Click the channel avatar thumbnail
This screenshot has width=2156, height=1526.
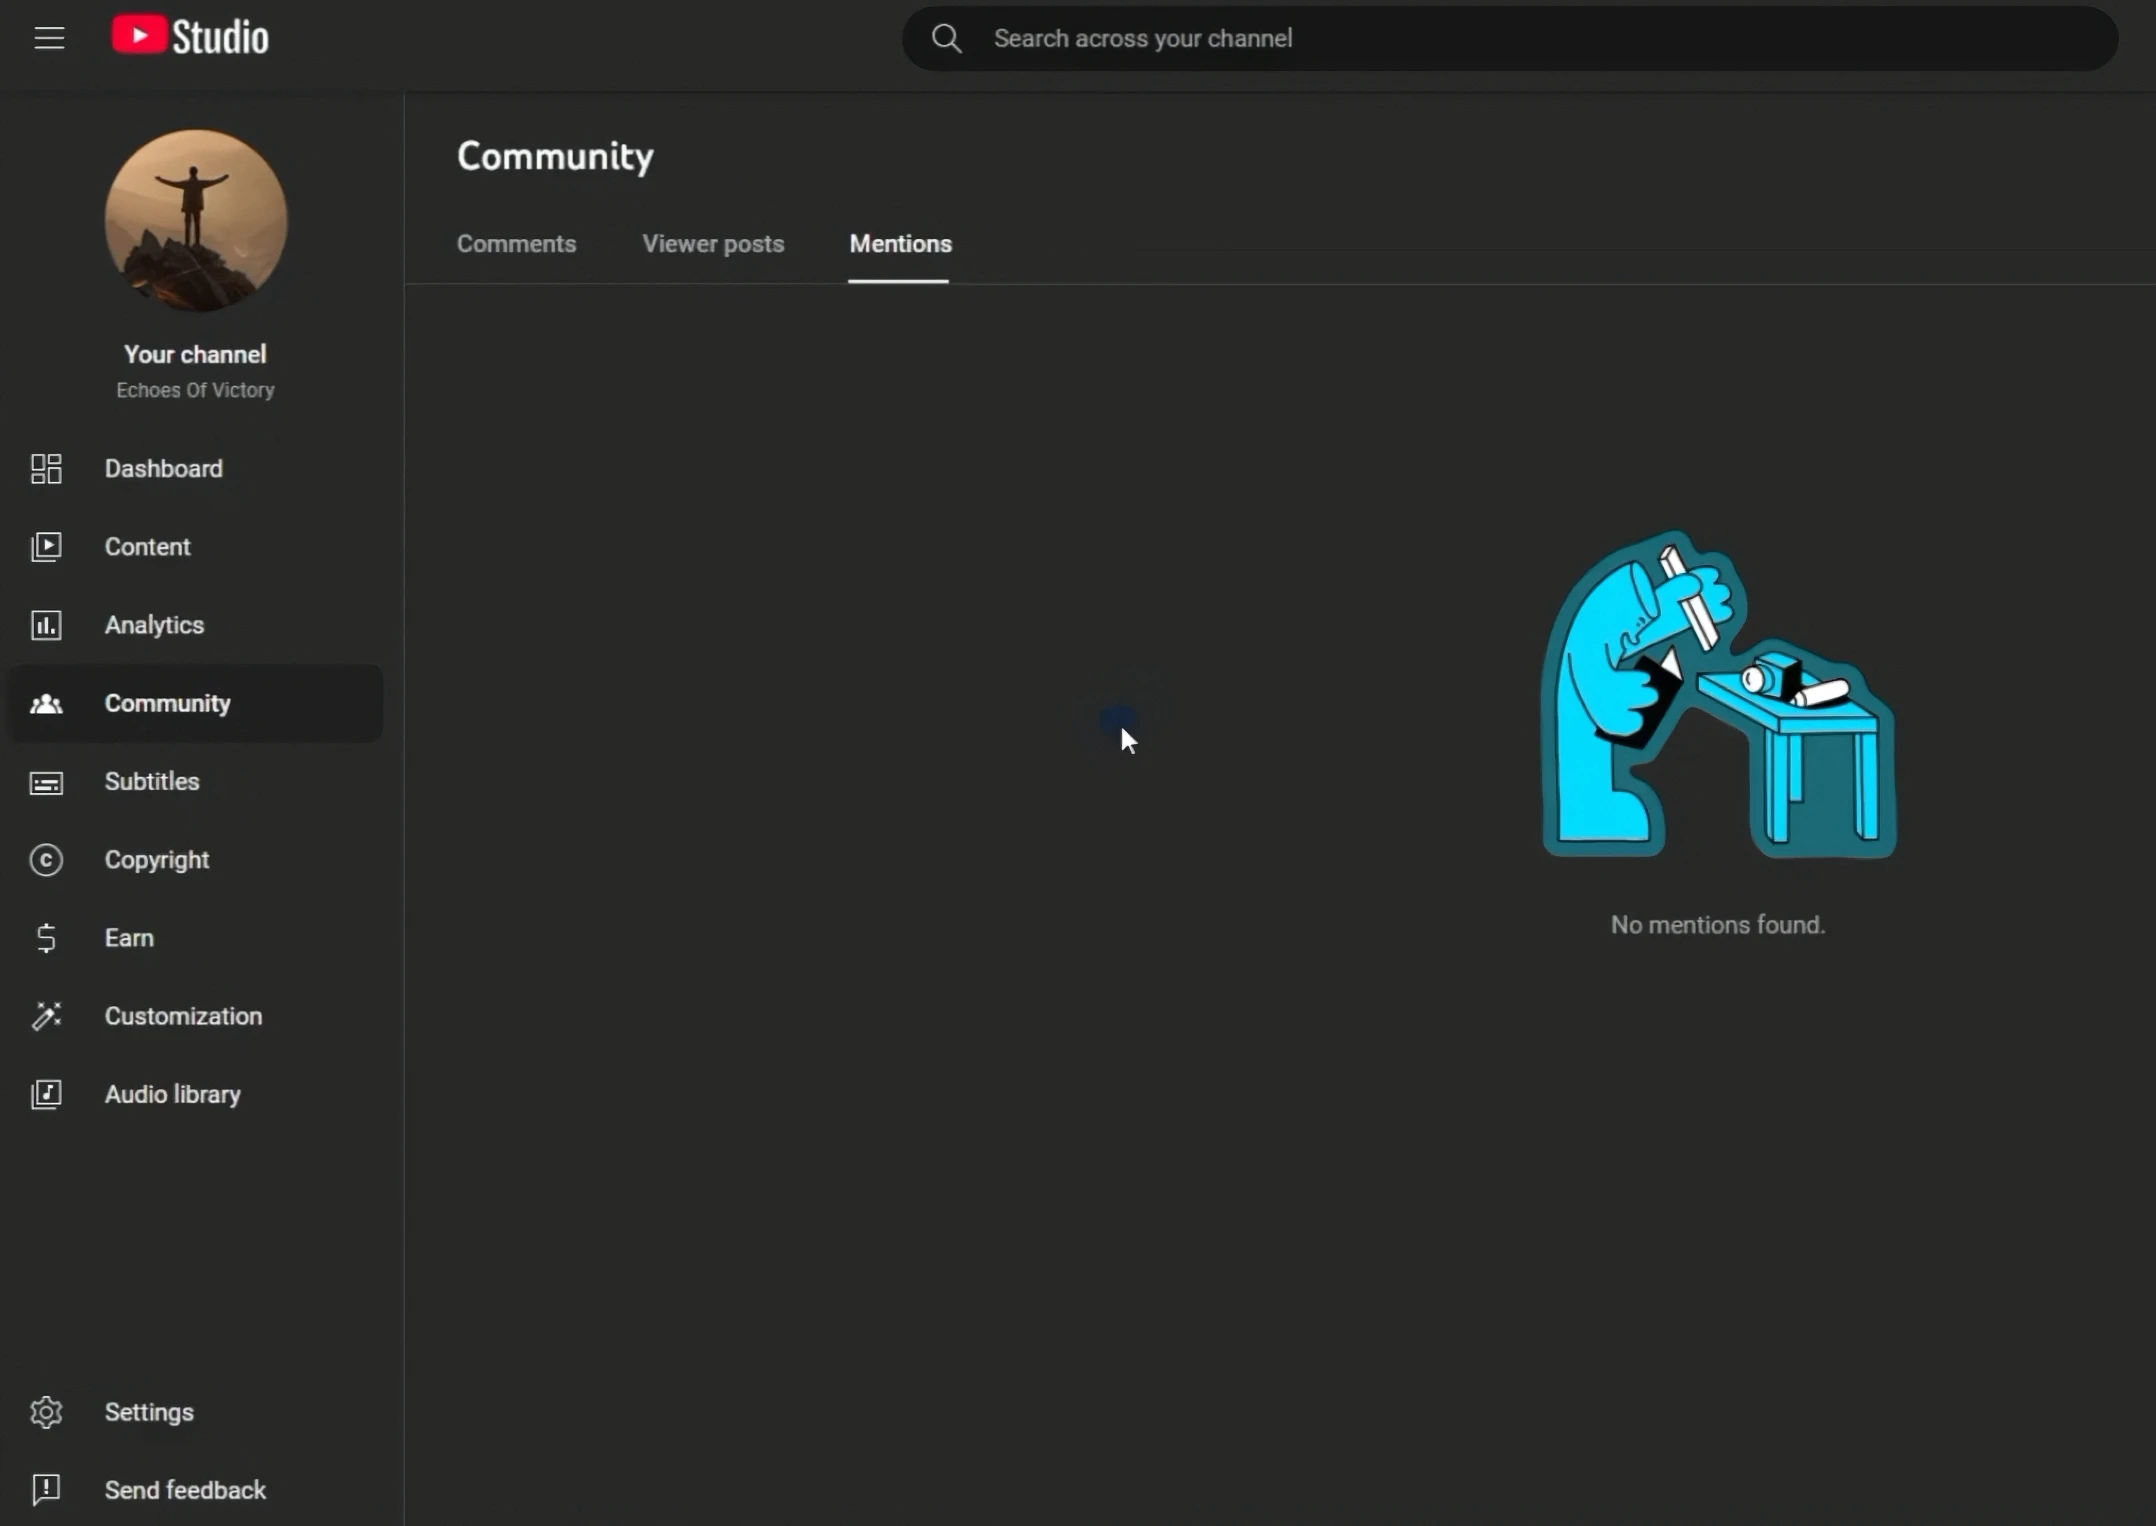coord(196,220)
